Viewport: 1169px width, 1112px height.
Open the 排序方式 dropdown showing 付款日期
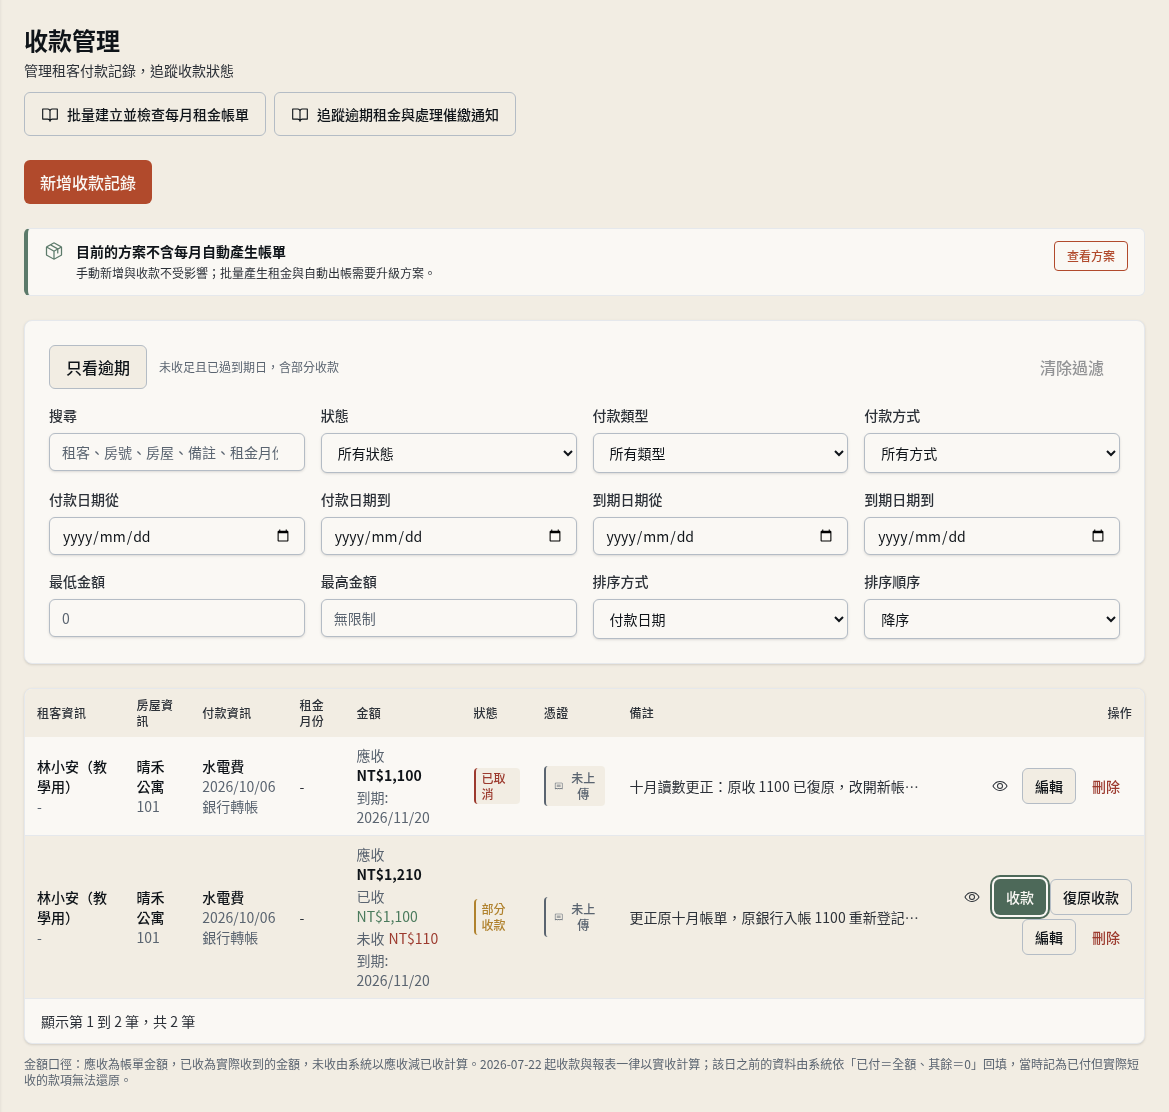[720, 619]
